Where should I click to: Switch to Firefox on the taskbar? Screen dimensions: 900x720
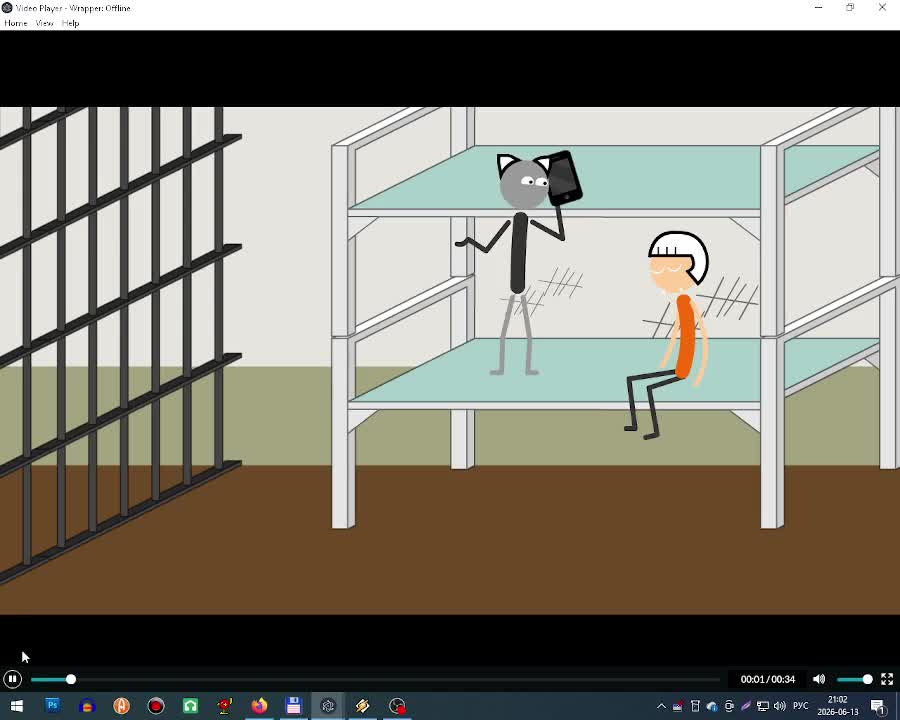coord(259,706)
